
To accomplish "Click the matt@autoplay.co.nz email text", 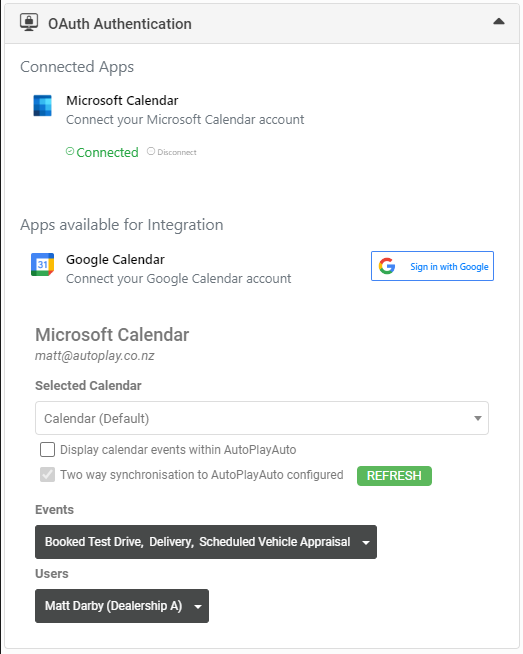I will [95, 356].
